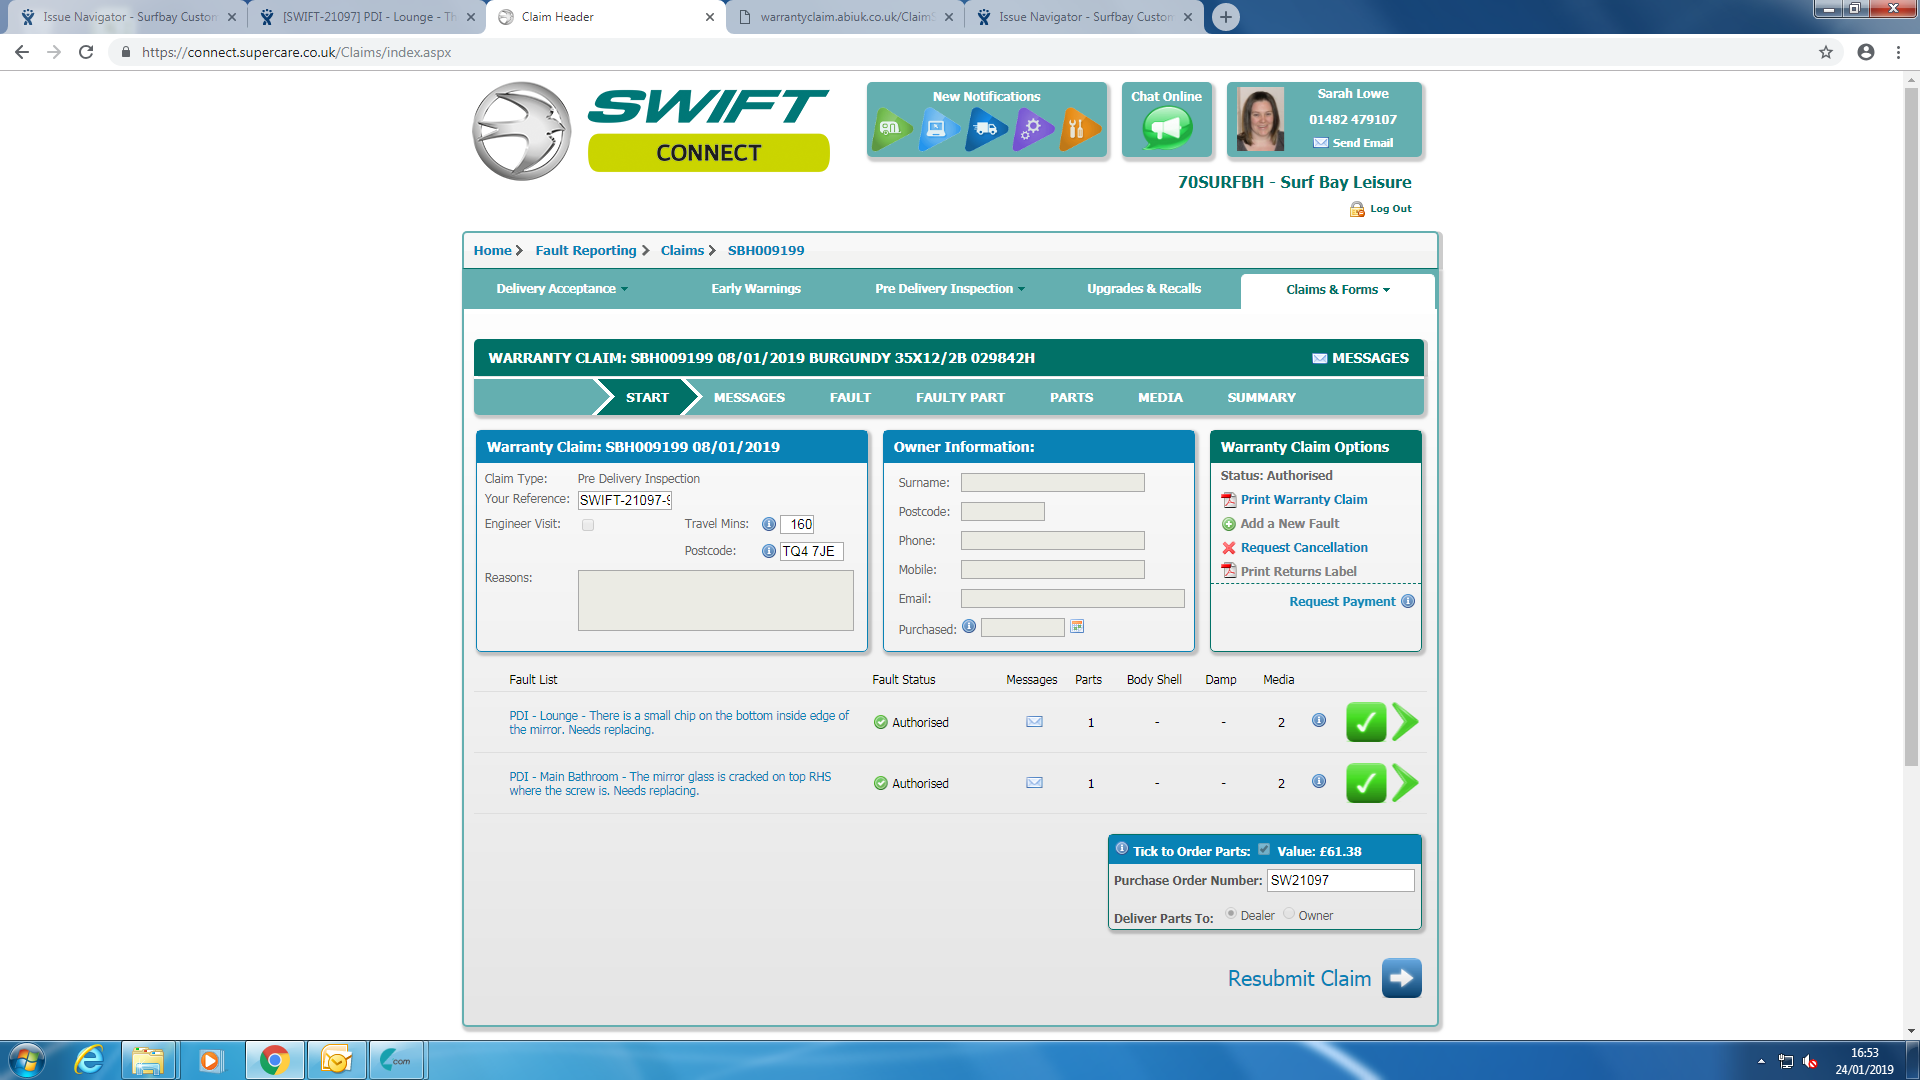
Task: Toggle the Engineer Visit checkbox
Action: (x=588, y=525)
